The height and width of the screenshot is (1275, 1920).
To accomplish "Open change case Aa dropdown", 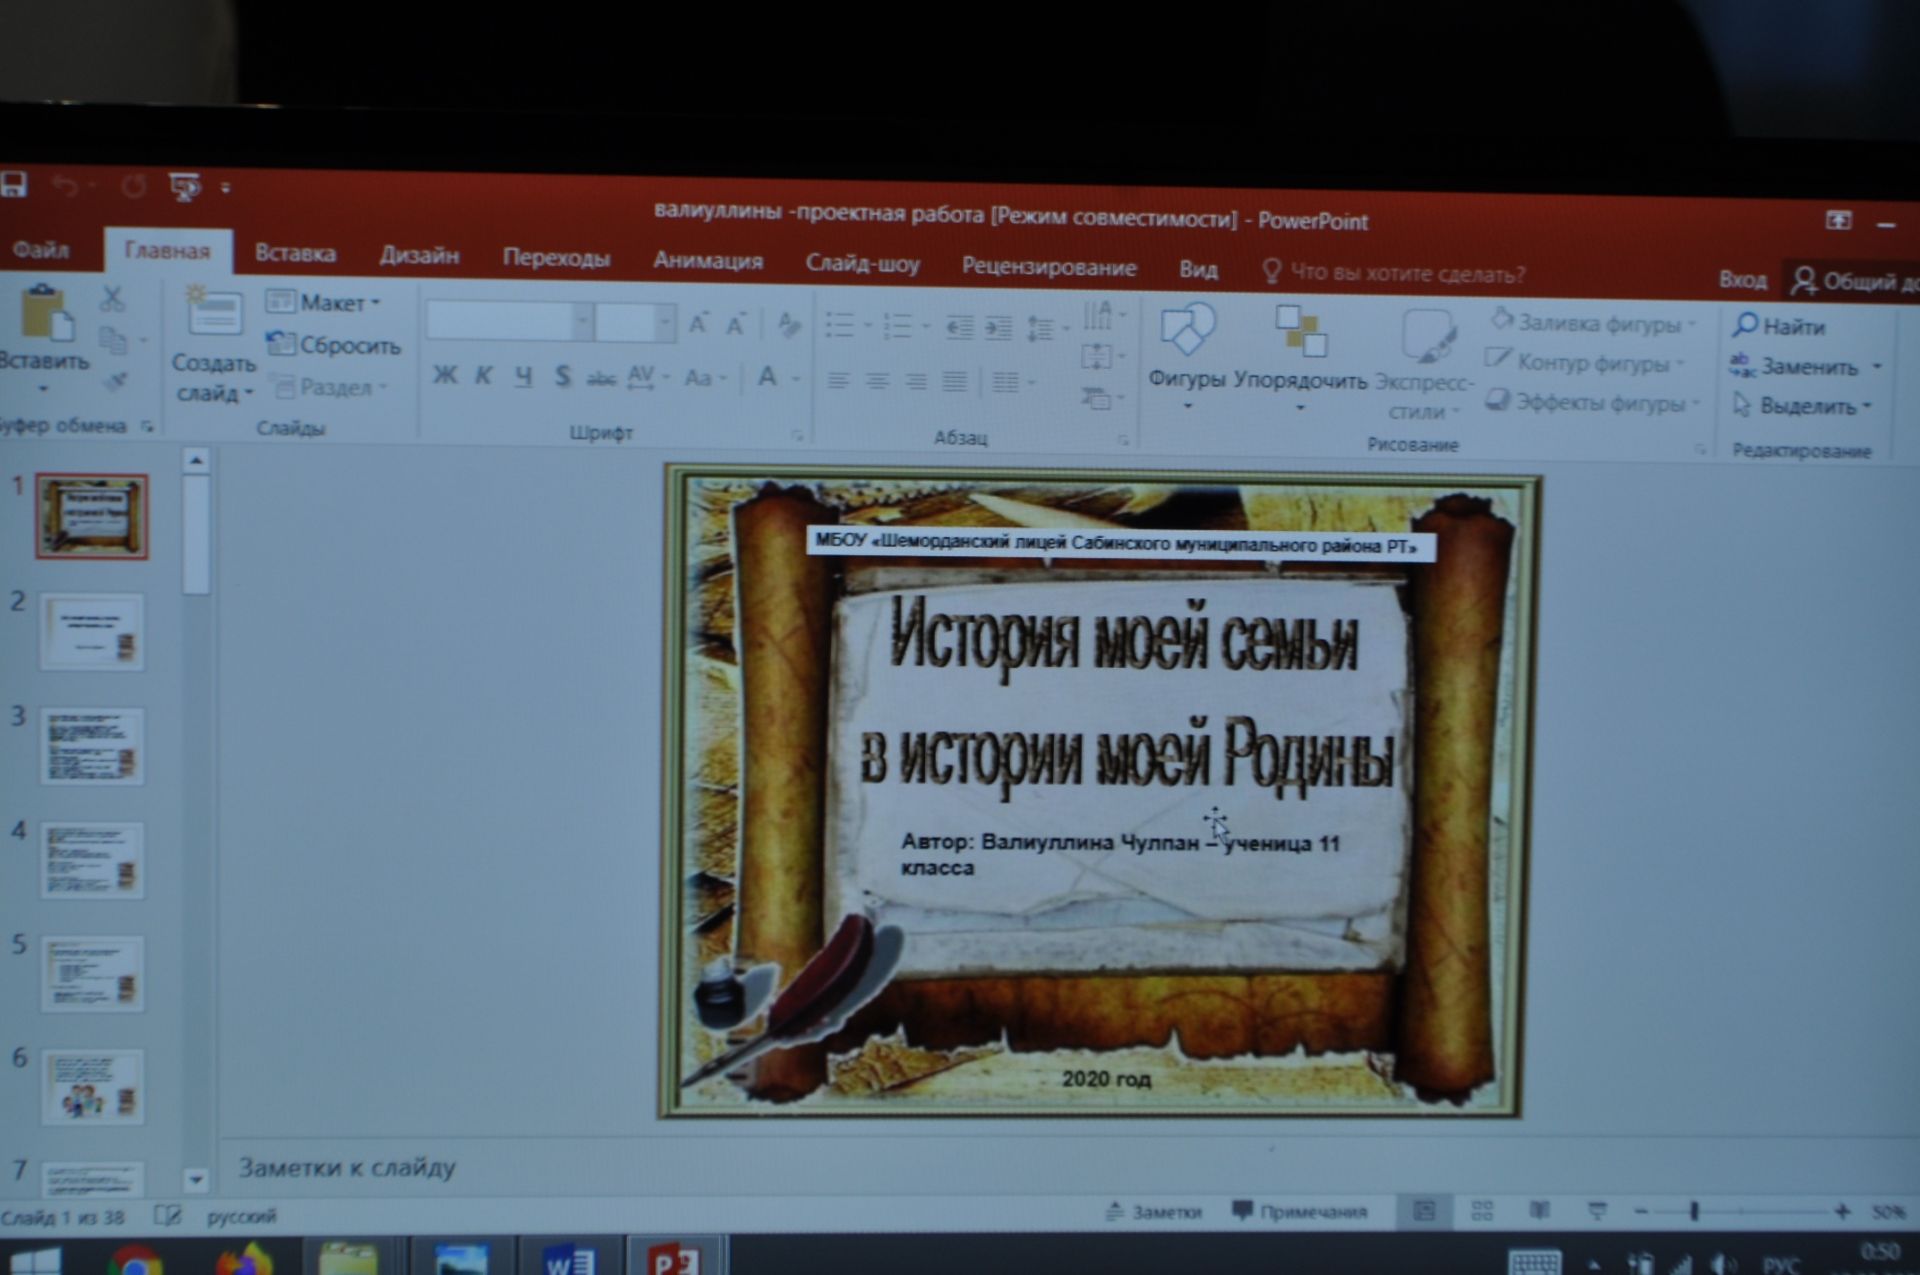I will point(704,378).
